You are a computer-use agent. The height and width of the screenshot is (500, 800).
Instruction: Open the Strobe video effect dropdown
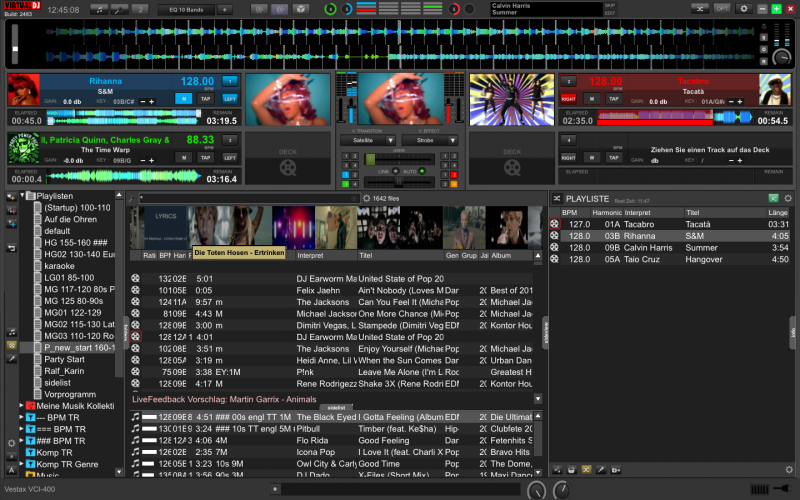coord(430,140)
